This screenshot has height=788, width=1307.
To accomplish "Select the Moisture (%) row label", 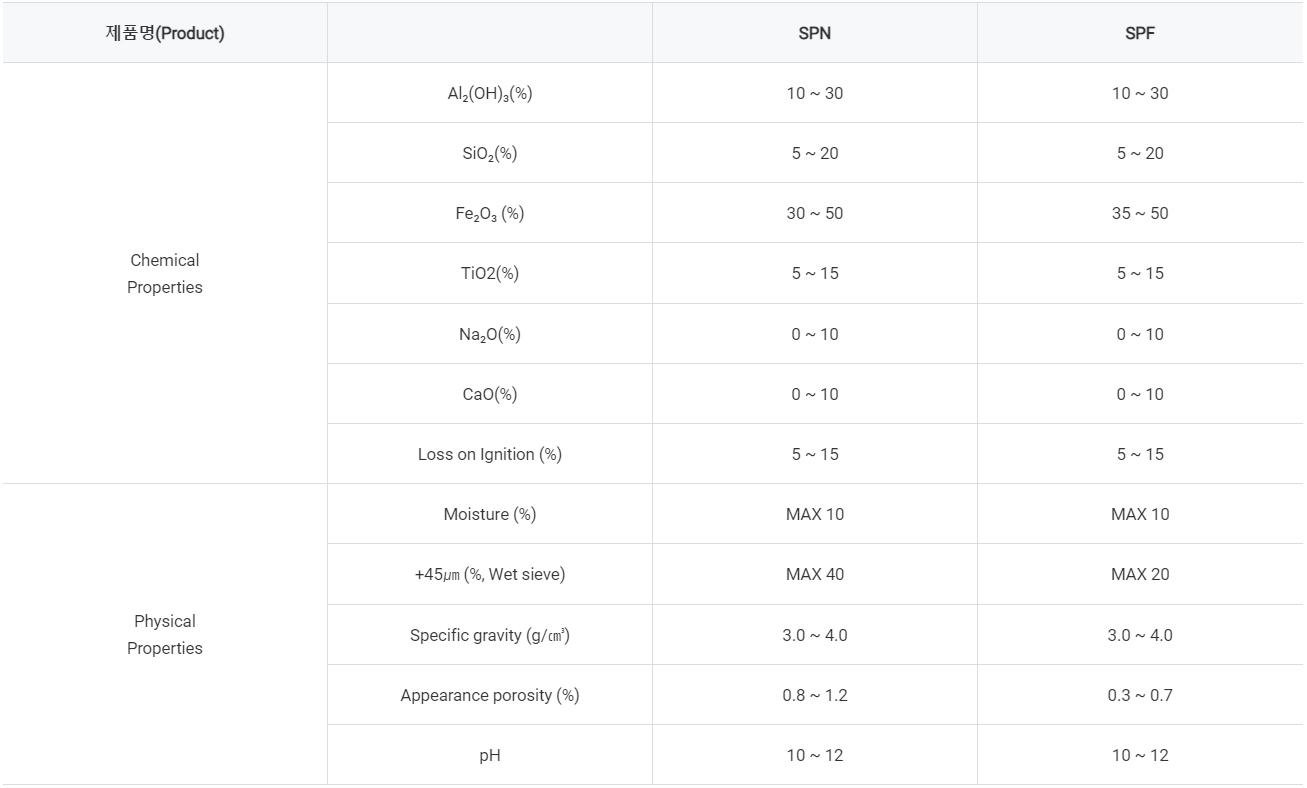I will click(x=490, y=514).
